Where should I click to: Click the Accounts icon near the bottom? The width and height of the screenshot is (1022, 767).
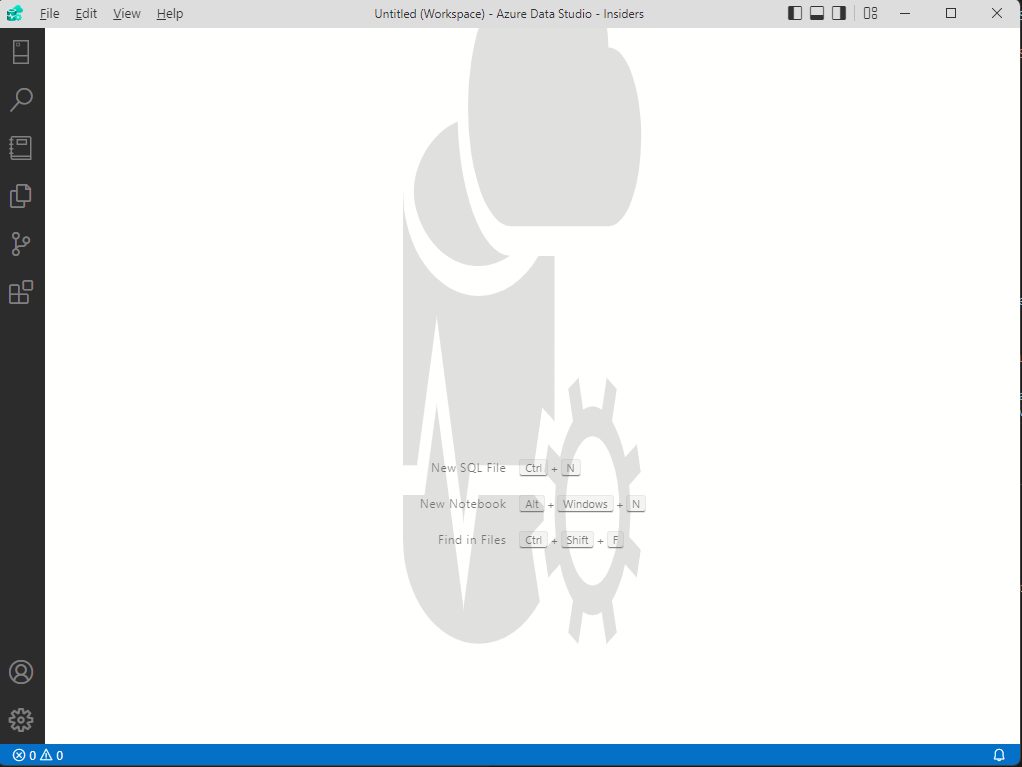(22, 672)
